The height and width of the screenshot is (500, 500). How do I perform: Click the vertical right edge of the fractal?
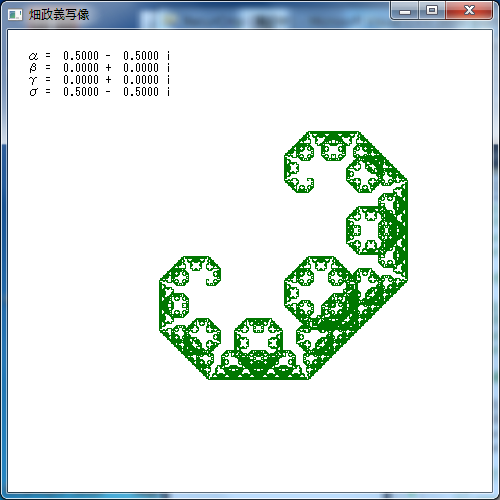tap(406, 231)
